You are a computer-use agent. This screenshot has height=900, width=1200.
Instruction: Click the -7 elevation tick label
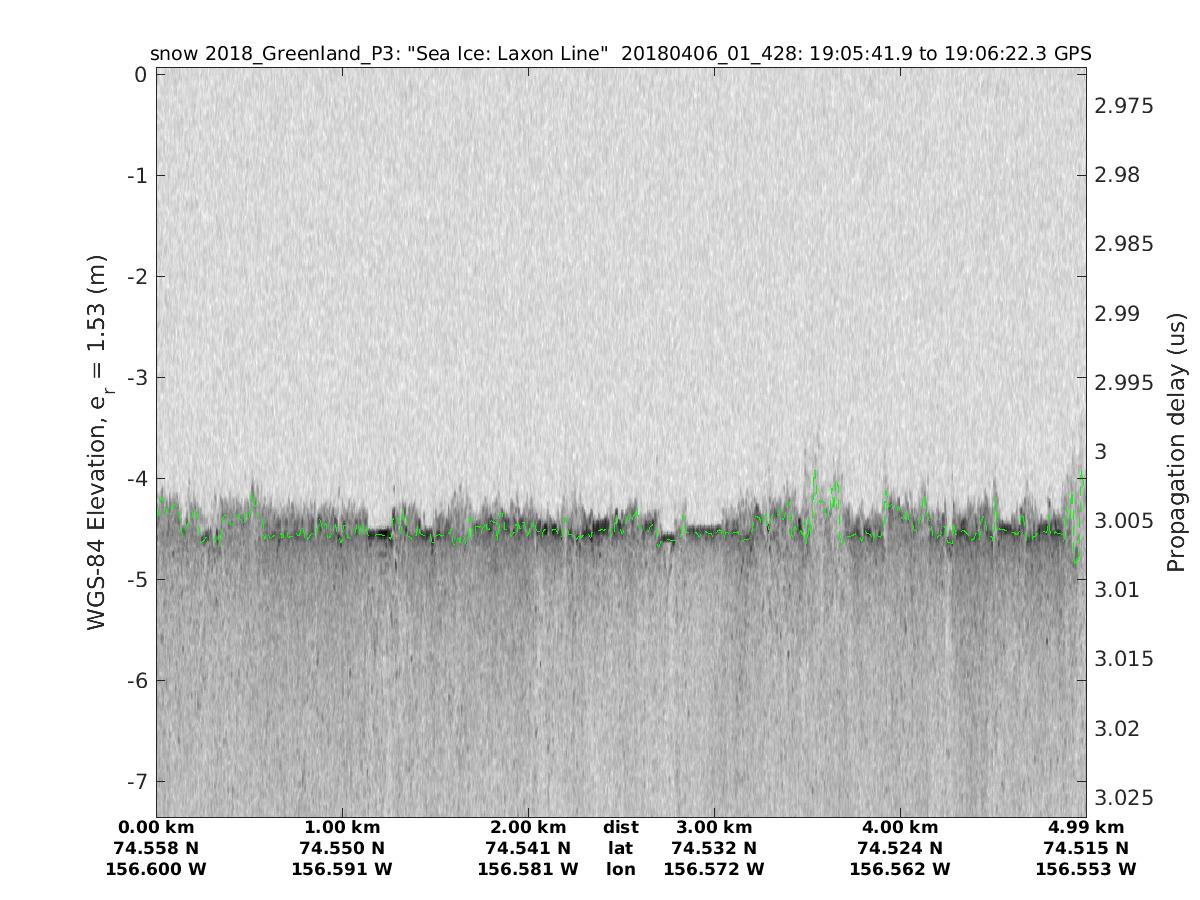[135, 781]
